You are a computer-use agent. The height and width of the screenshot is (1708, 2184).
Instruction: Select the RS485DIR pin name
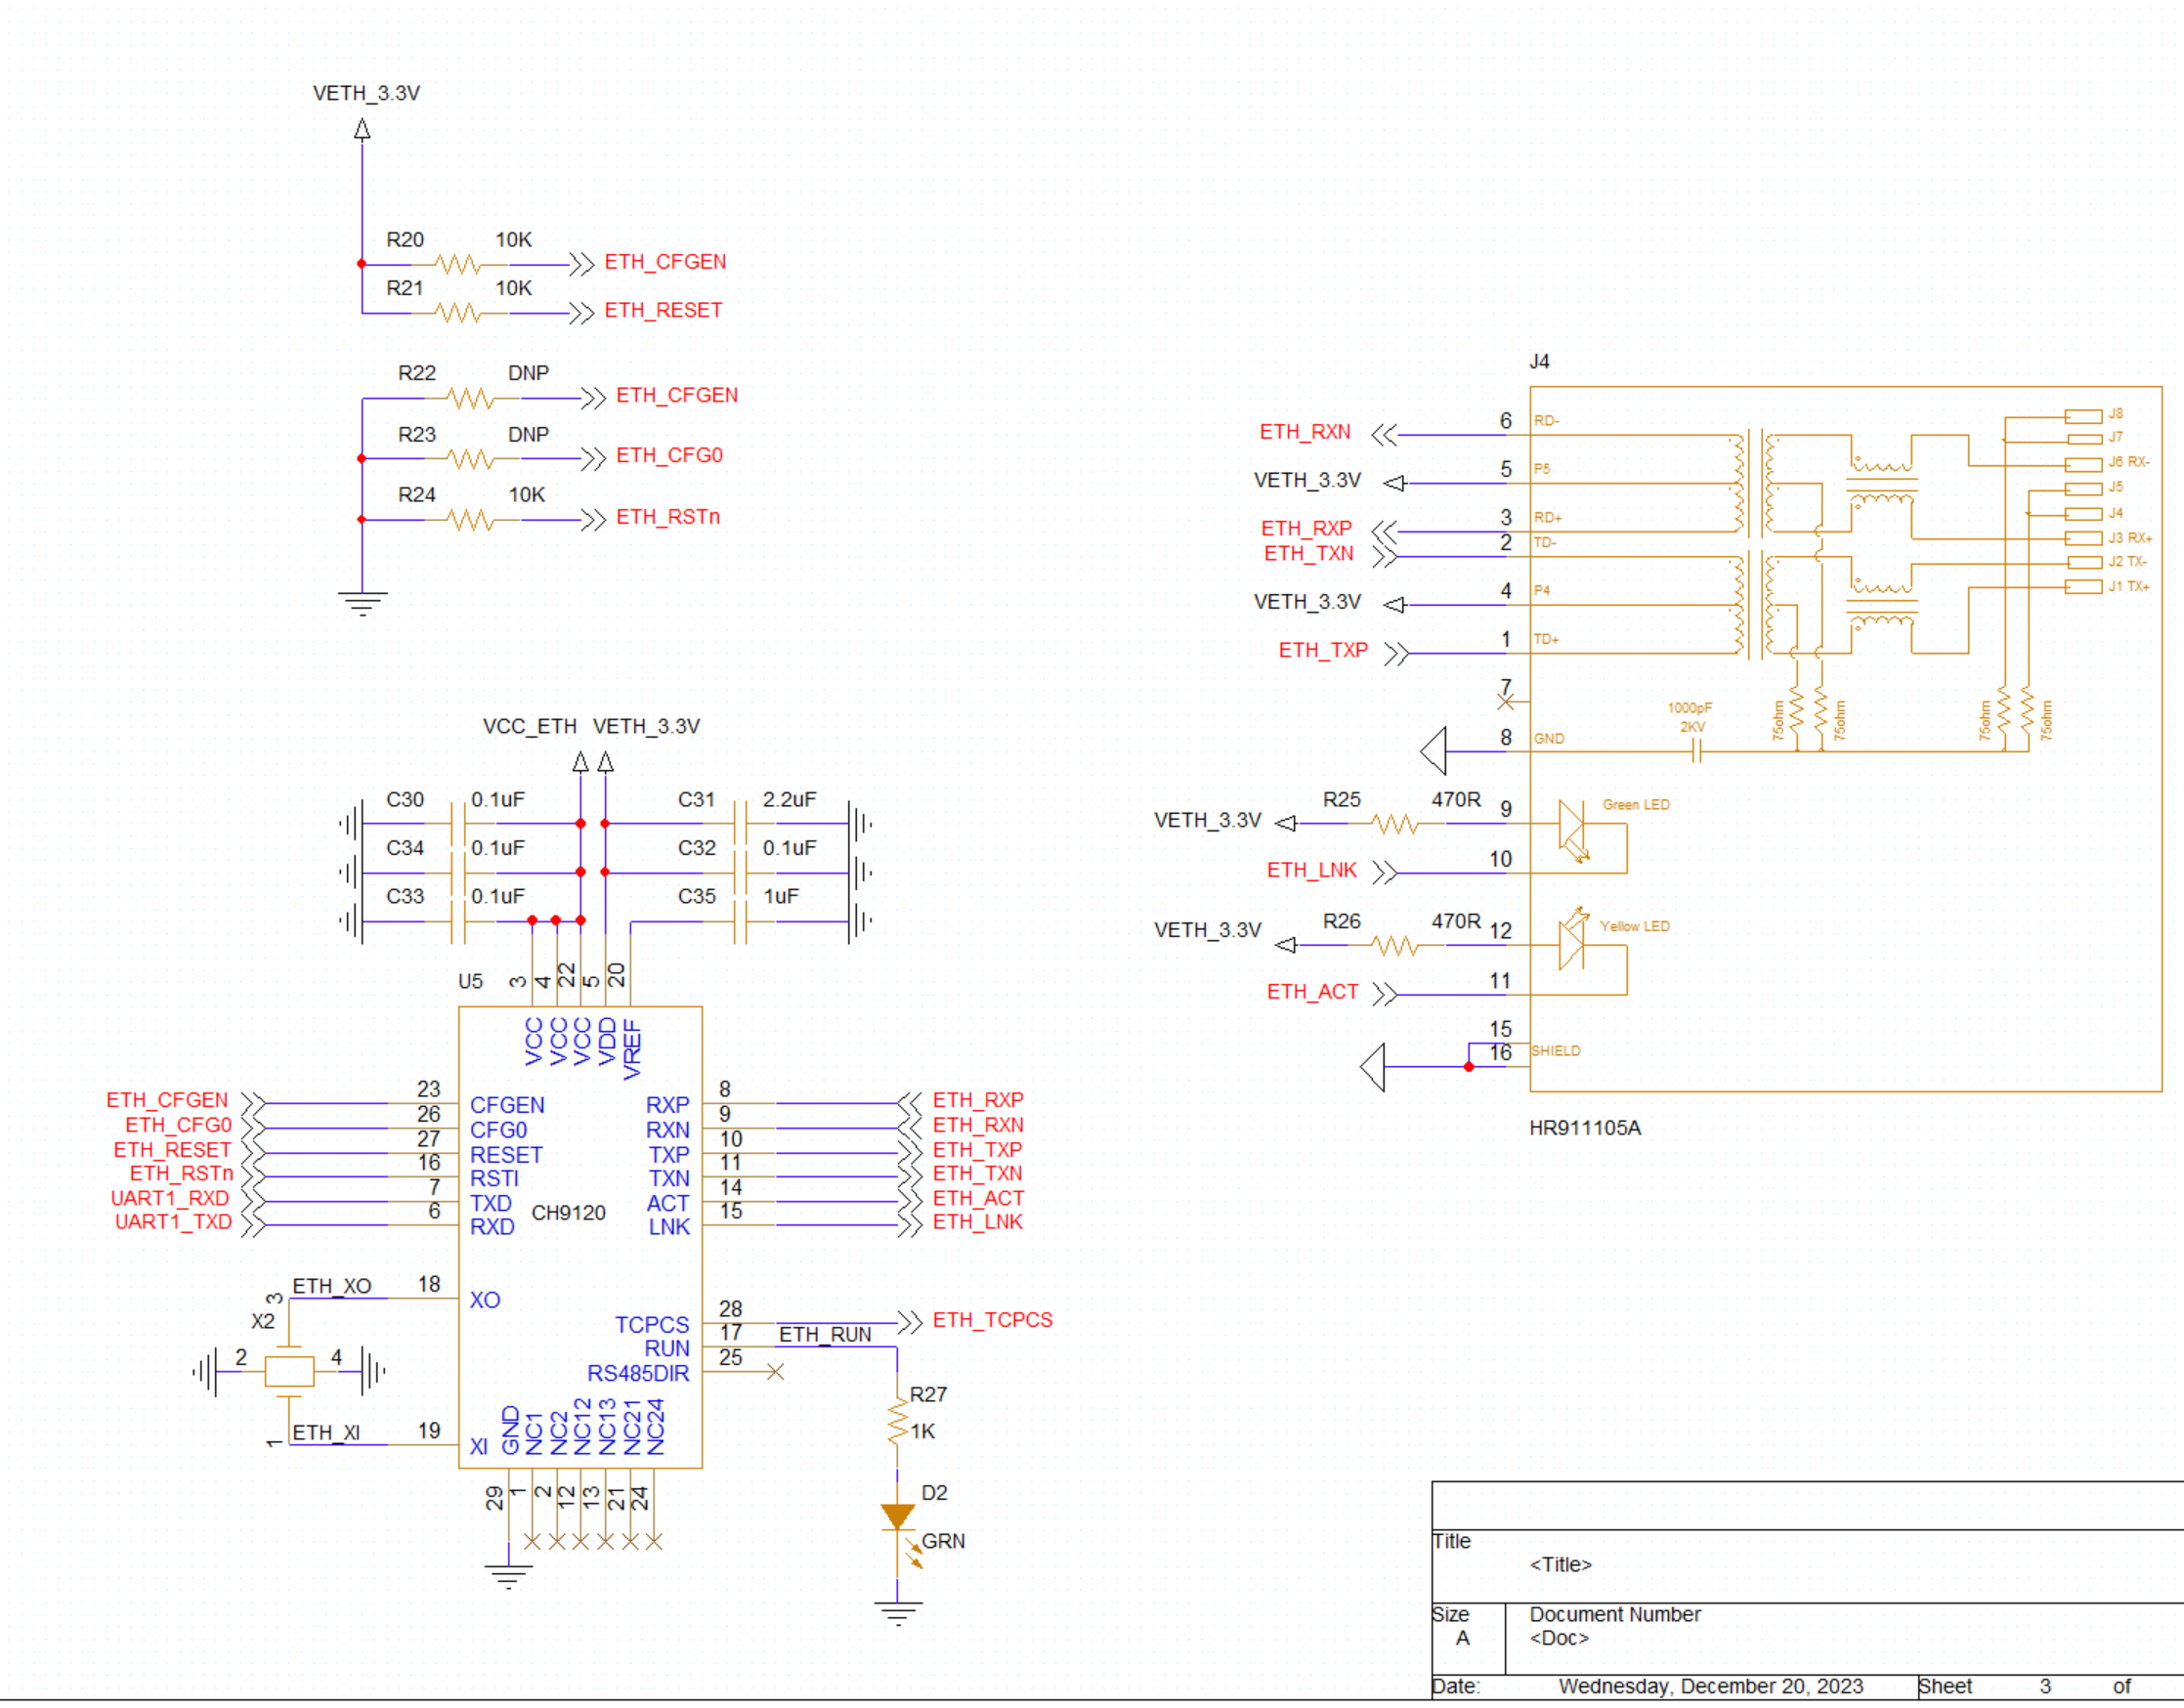pyautogui.click(x=638, y=1373)
